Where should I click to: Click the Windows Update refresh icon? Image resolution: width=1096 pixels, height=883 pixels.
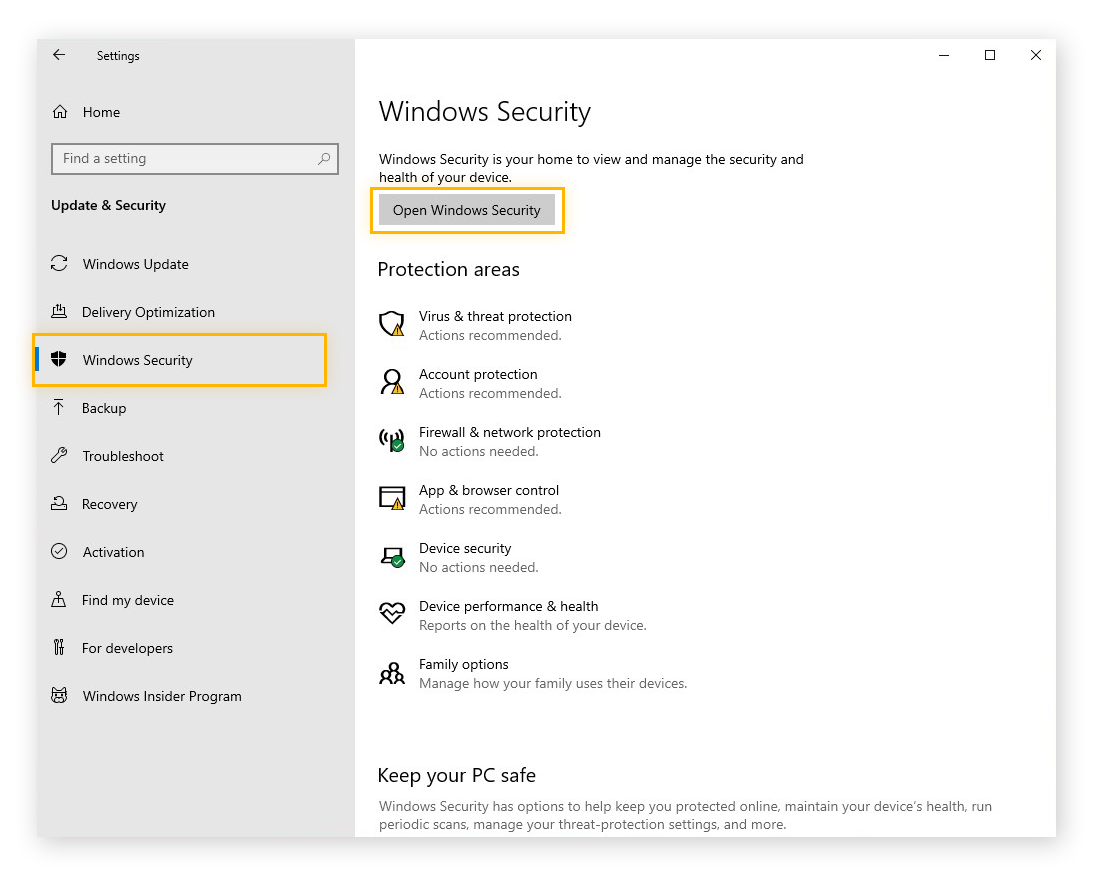click(59, 264)
